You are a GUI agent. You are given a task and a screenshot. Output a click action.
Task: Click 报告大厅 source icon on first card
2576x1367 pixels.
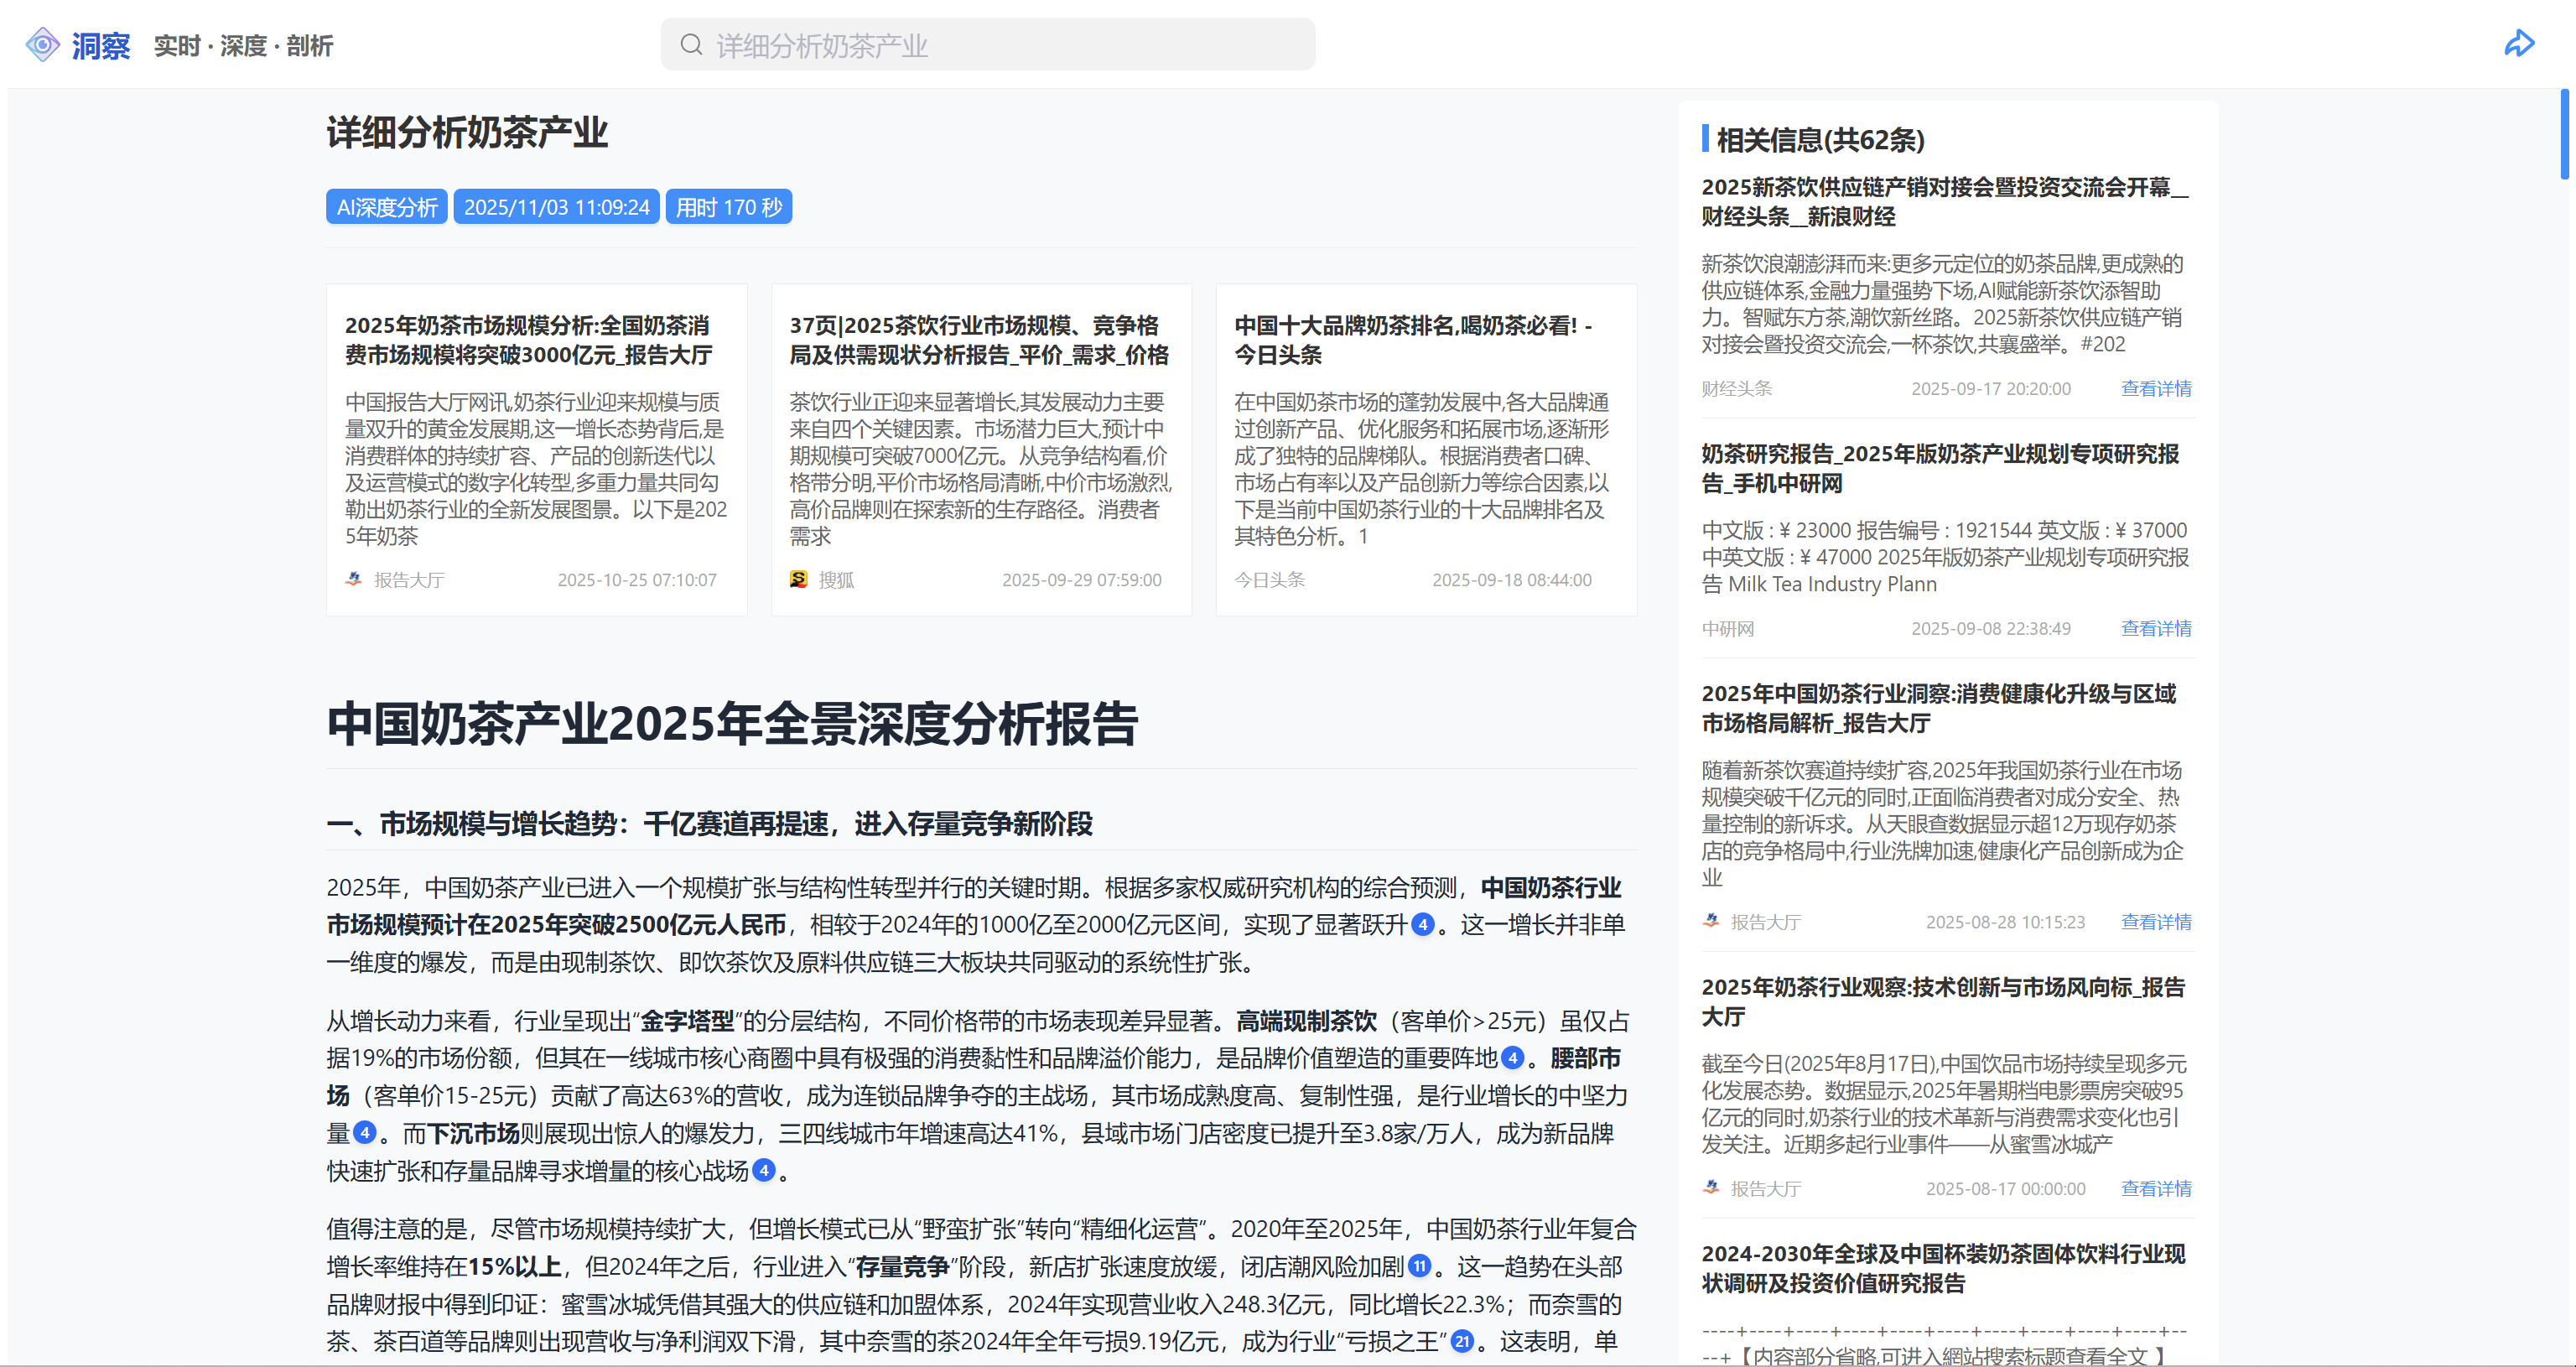(354, 579)
